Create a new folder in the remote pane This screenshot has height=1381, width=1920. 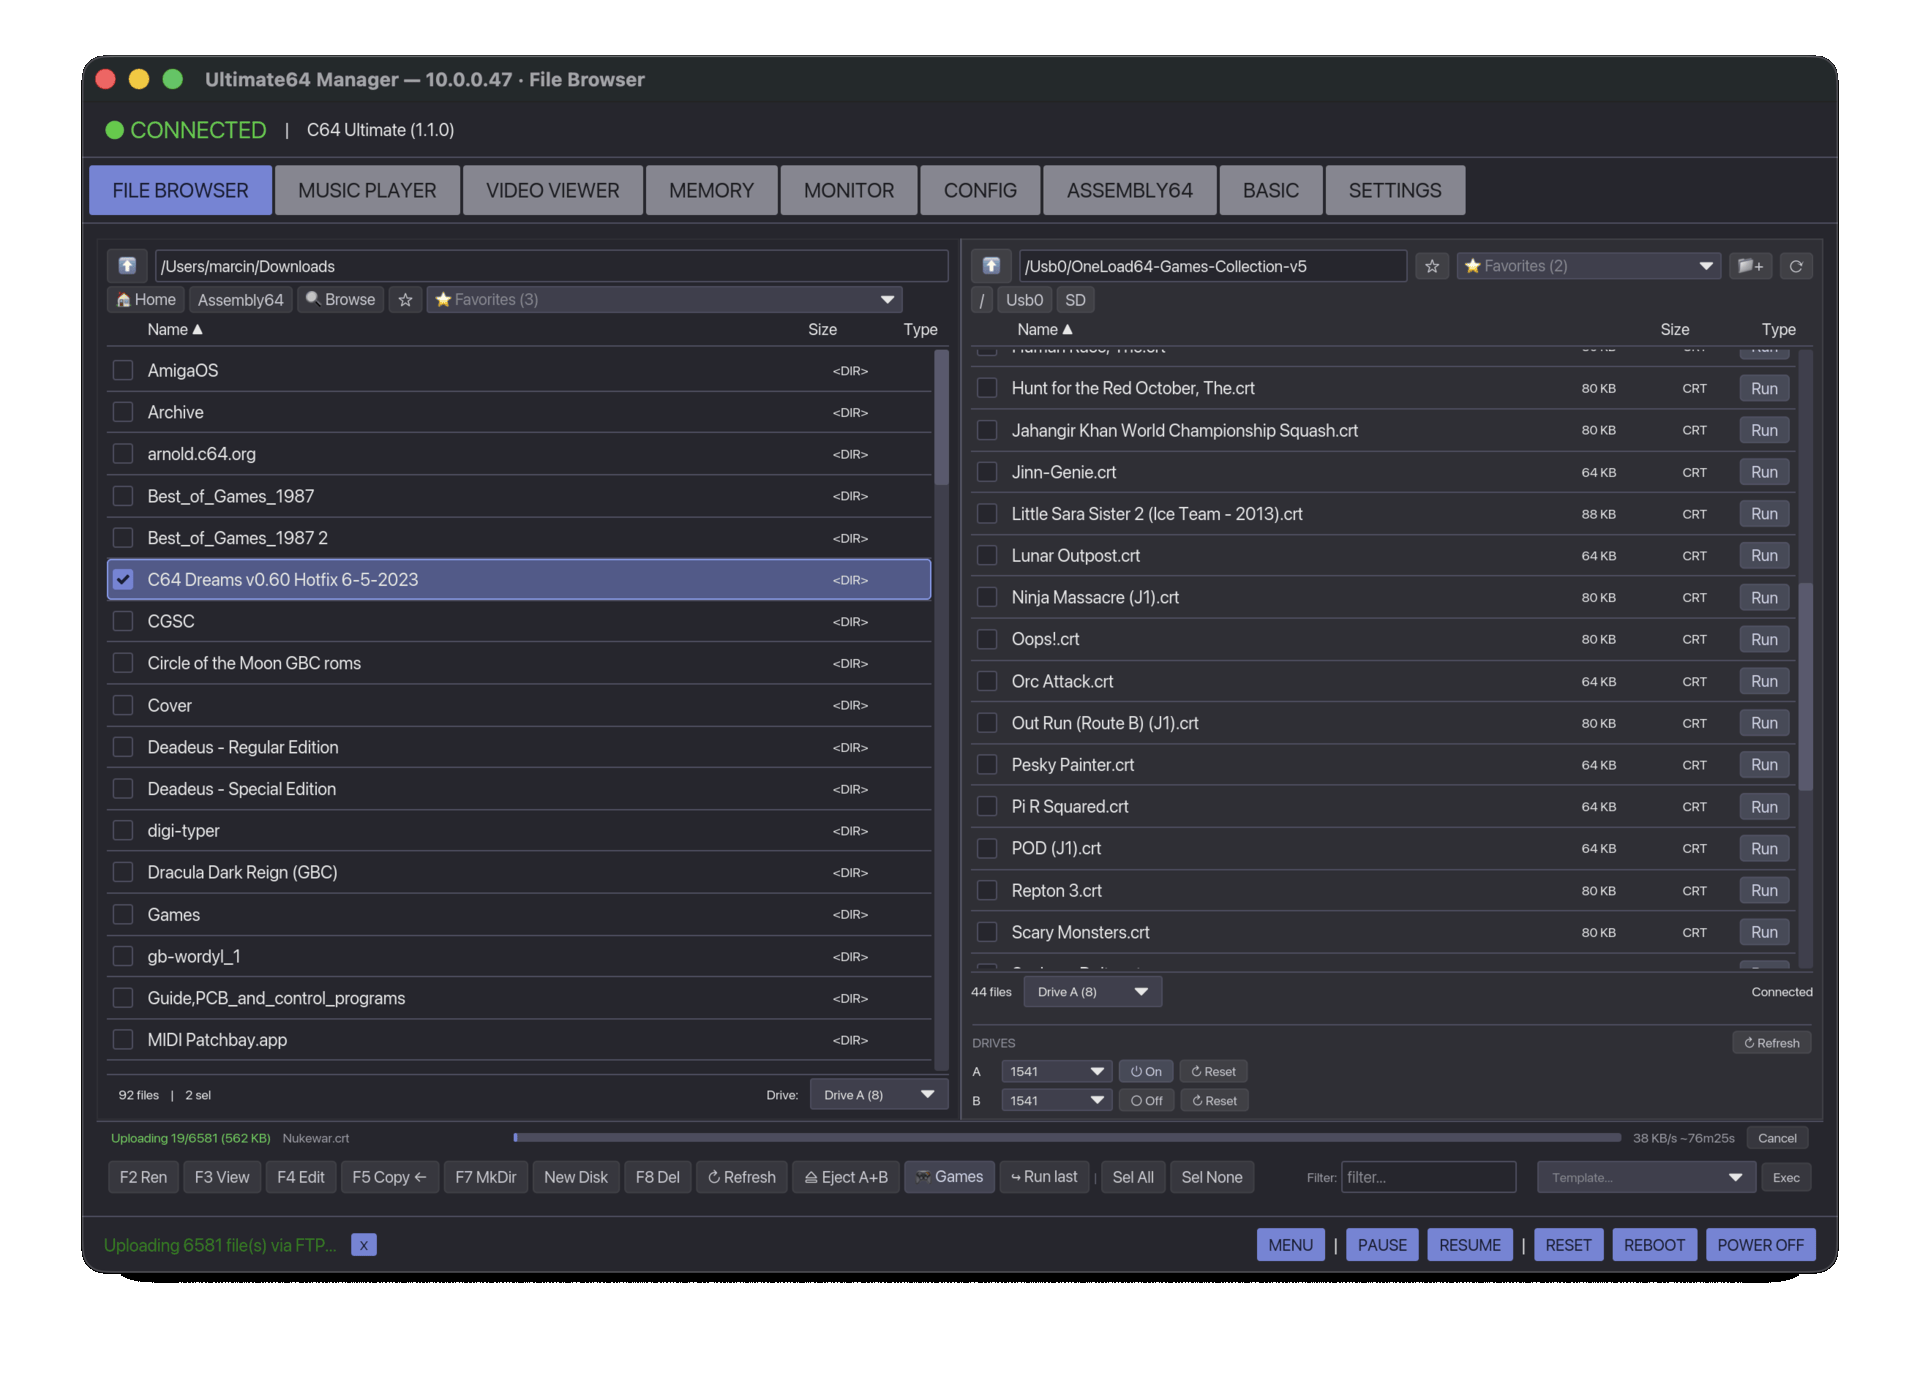point(1750,266)
